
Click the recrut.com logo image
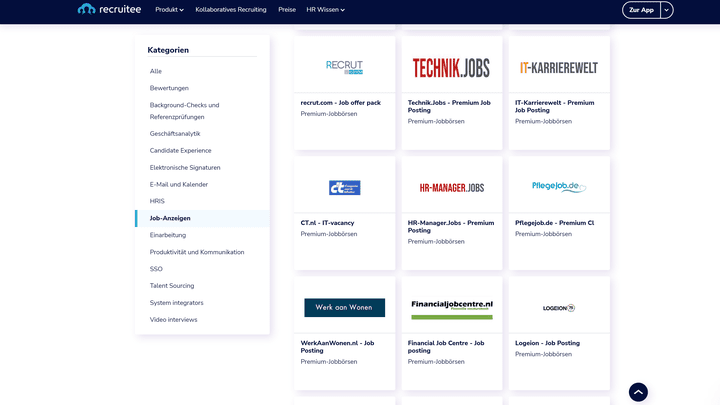344,67
